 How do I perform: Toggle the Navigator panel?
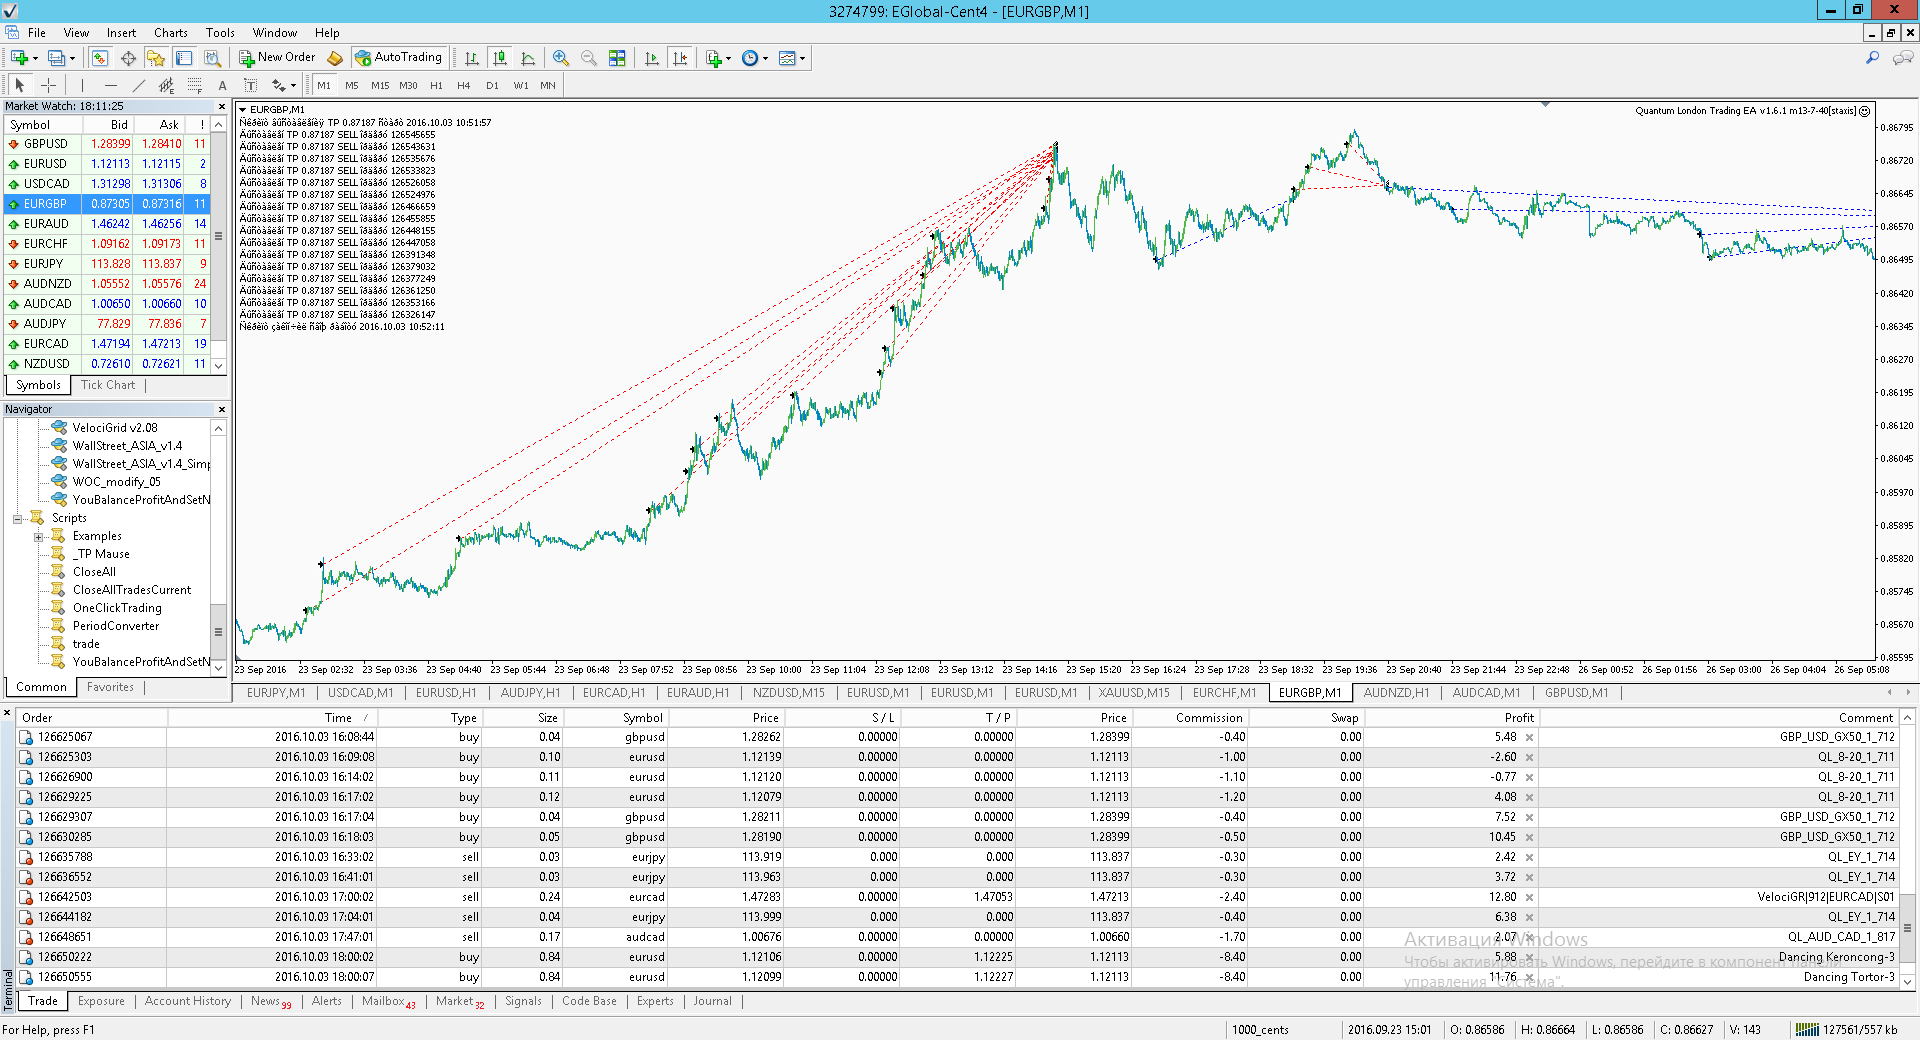[156, 58]
